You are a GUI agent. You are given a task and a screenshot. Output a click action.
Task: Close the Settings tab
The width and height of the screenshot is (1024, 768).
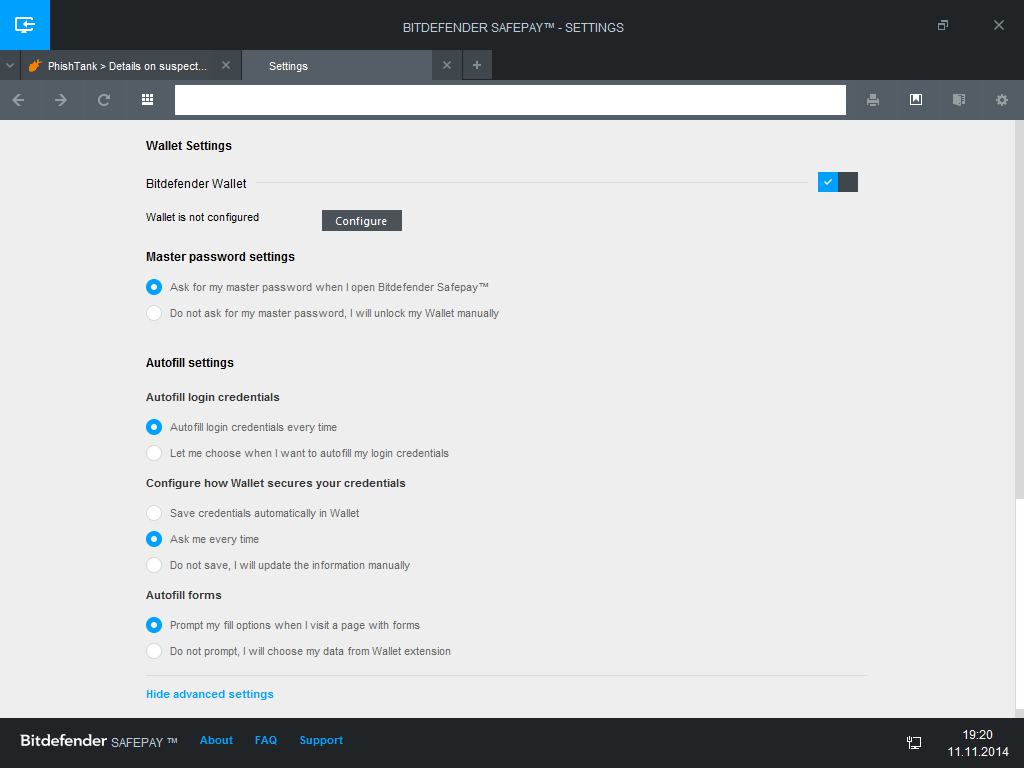[447, 65]
